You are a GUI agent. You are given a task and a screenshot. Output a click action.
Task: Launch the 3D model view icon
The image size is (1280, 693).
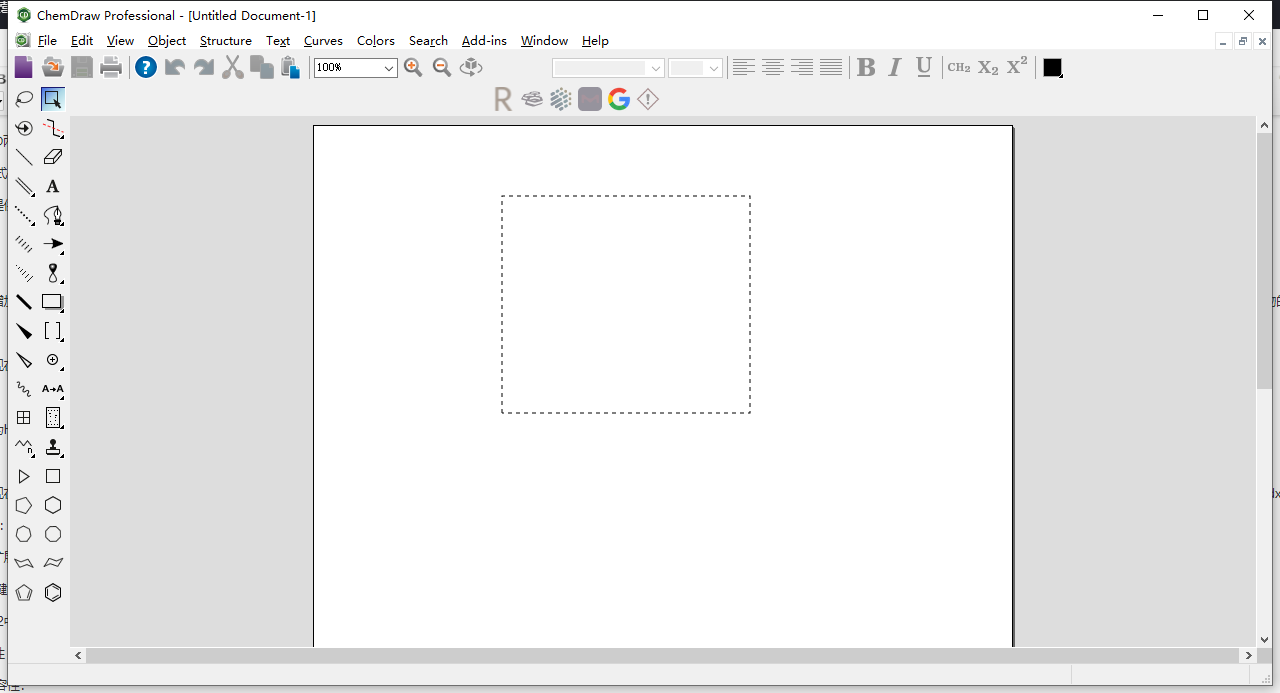pyautogui.click(x=471, y=67)
